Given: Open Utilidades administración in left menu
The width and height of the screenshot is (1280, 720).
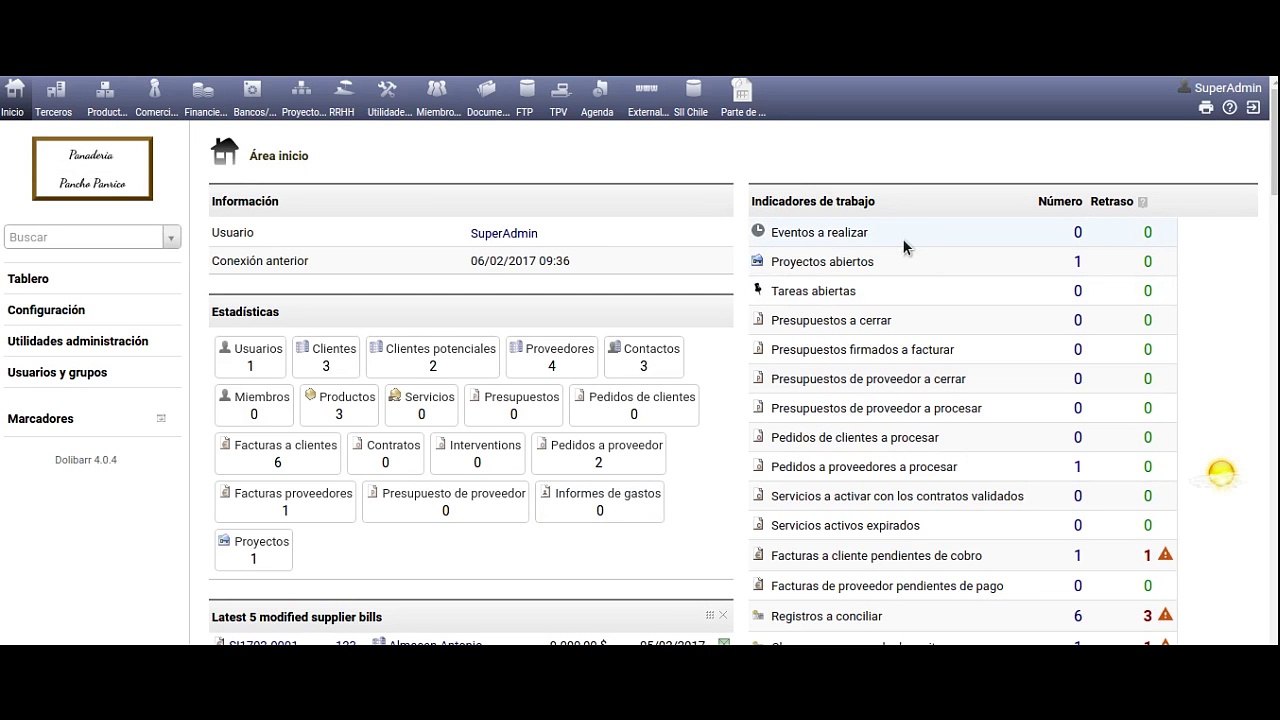Looking at the screenshot, I should click(78, 341).
